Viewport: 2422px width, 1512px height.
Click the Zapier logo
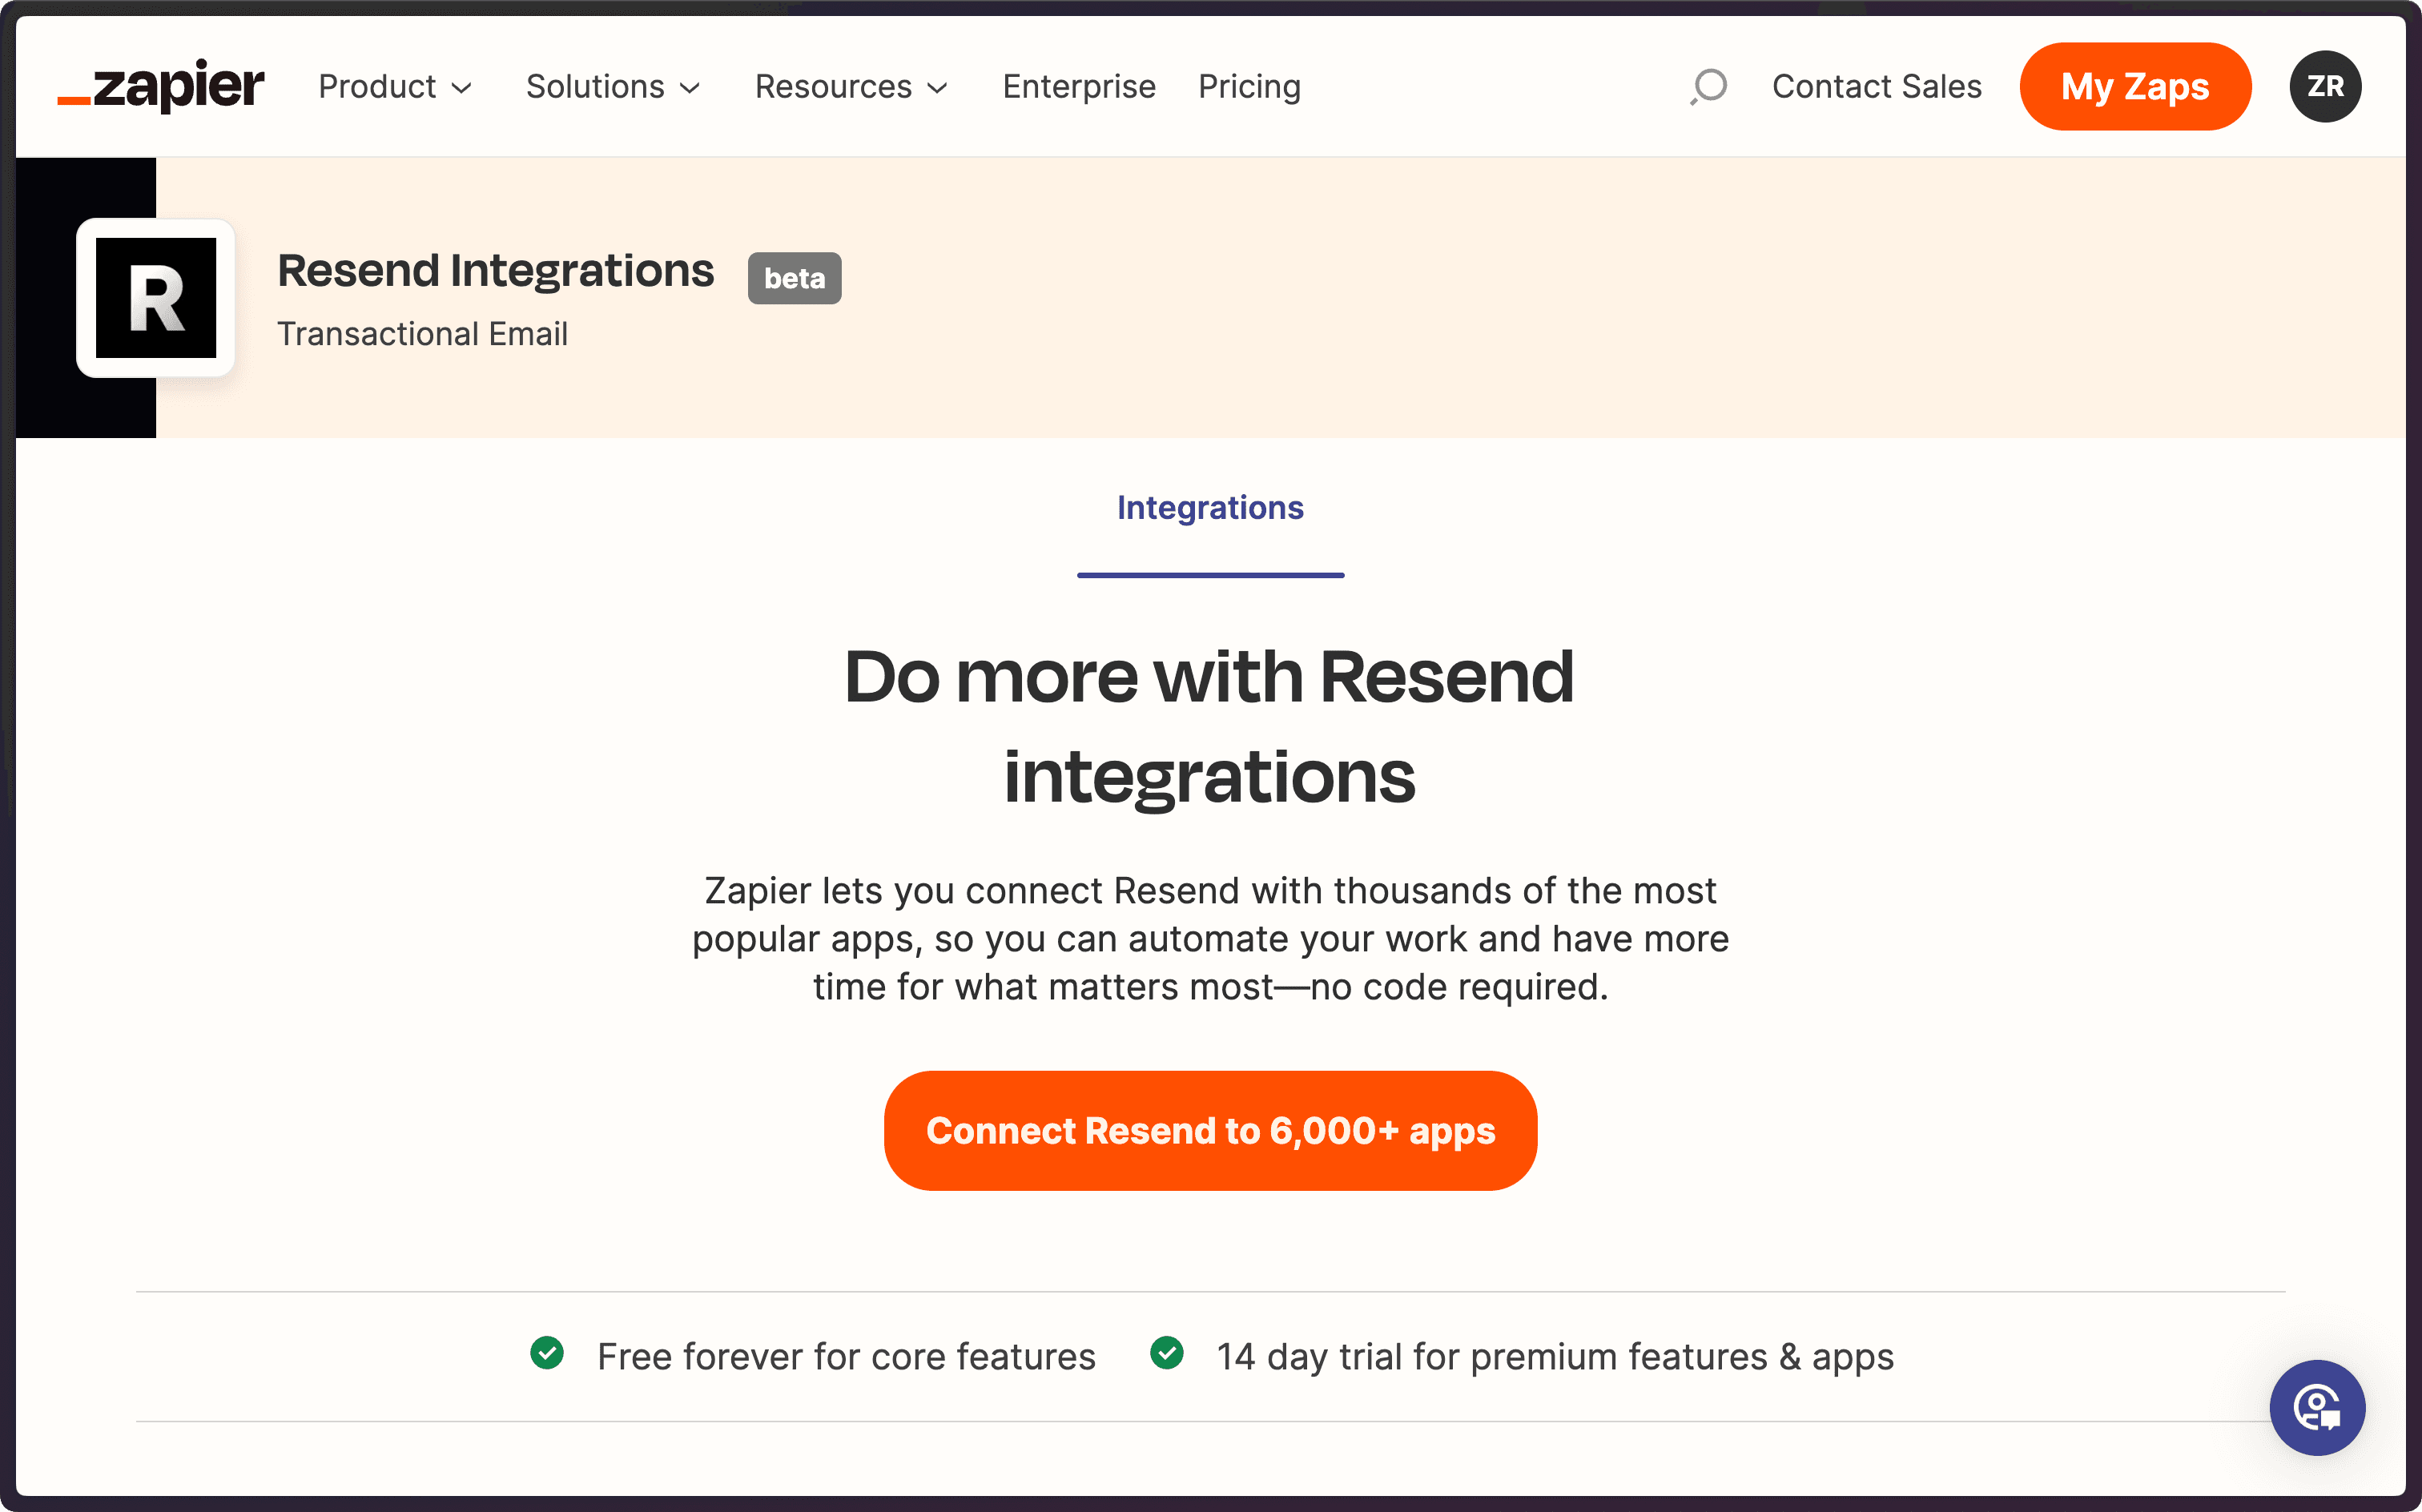(160, 86)
